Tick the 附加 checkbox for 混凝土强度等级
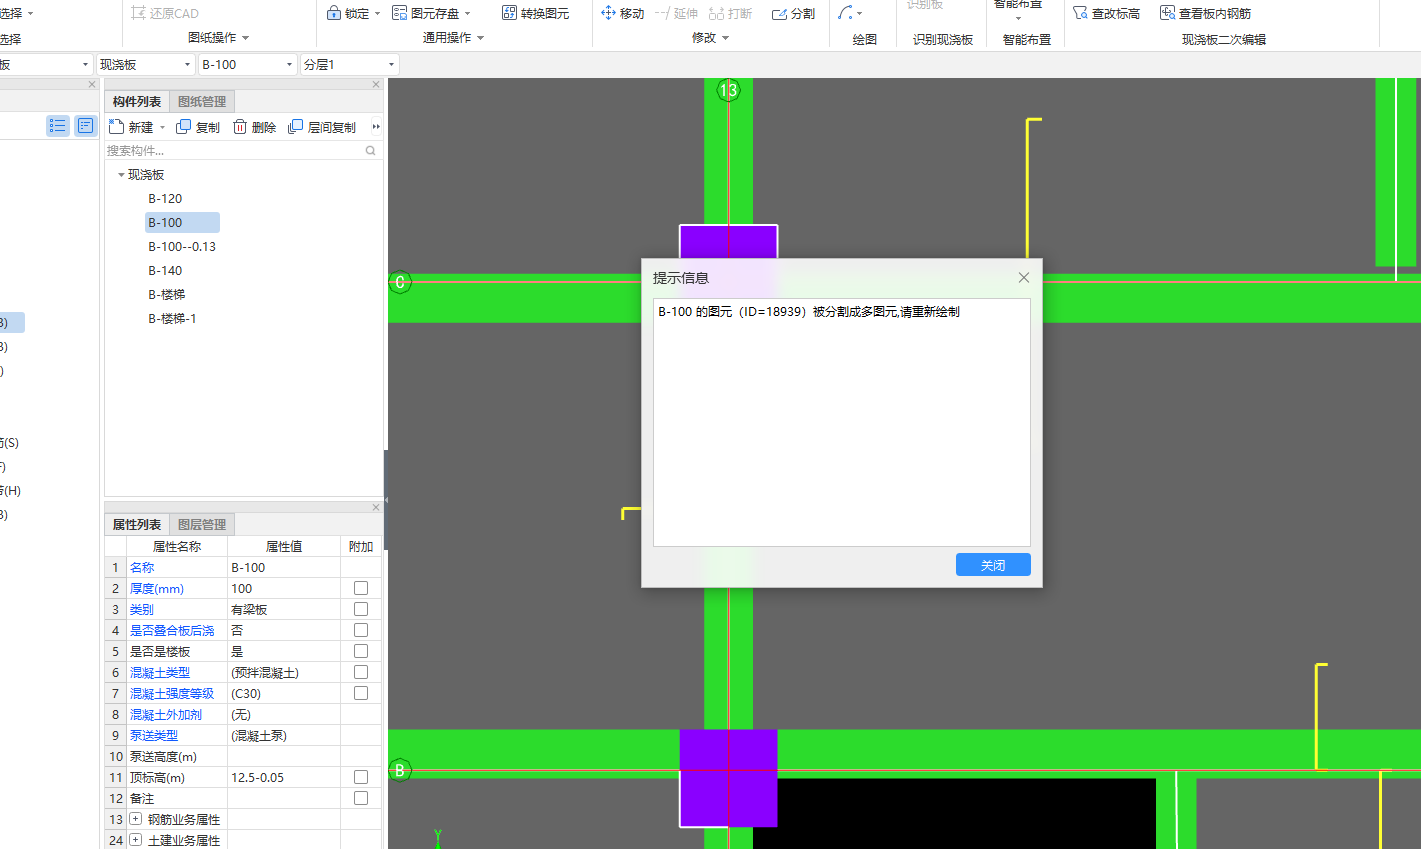Image resolution: width=1421 pixels, height=849 pixels. point(361,693)
